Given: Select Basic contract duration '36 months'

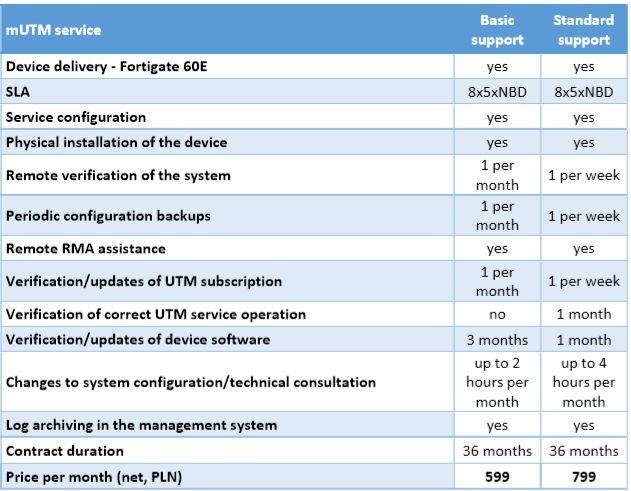Looking at the screenshot, I should 497,451.
